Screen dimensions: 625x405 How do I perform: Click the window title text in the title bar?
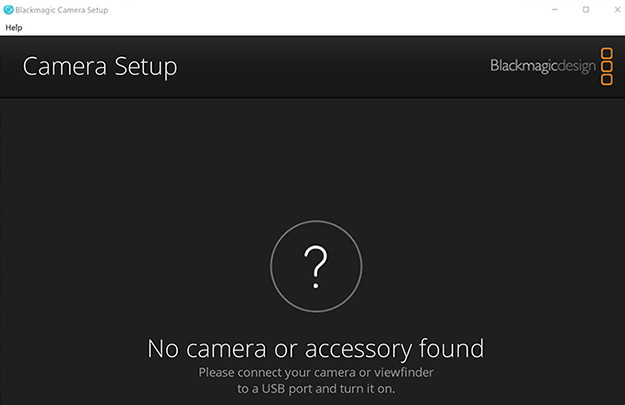(62, 9)
